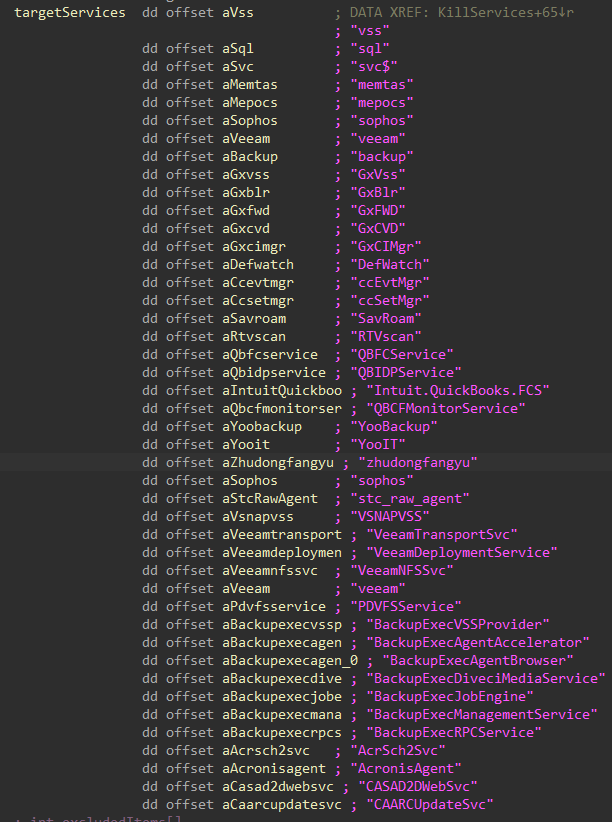
Task: Click the aGxblr offset symbol
Action: [x=246, y=193]
